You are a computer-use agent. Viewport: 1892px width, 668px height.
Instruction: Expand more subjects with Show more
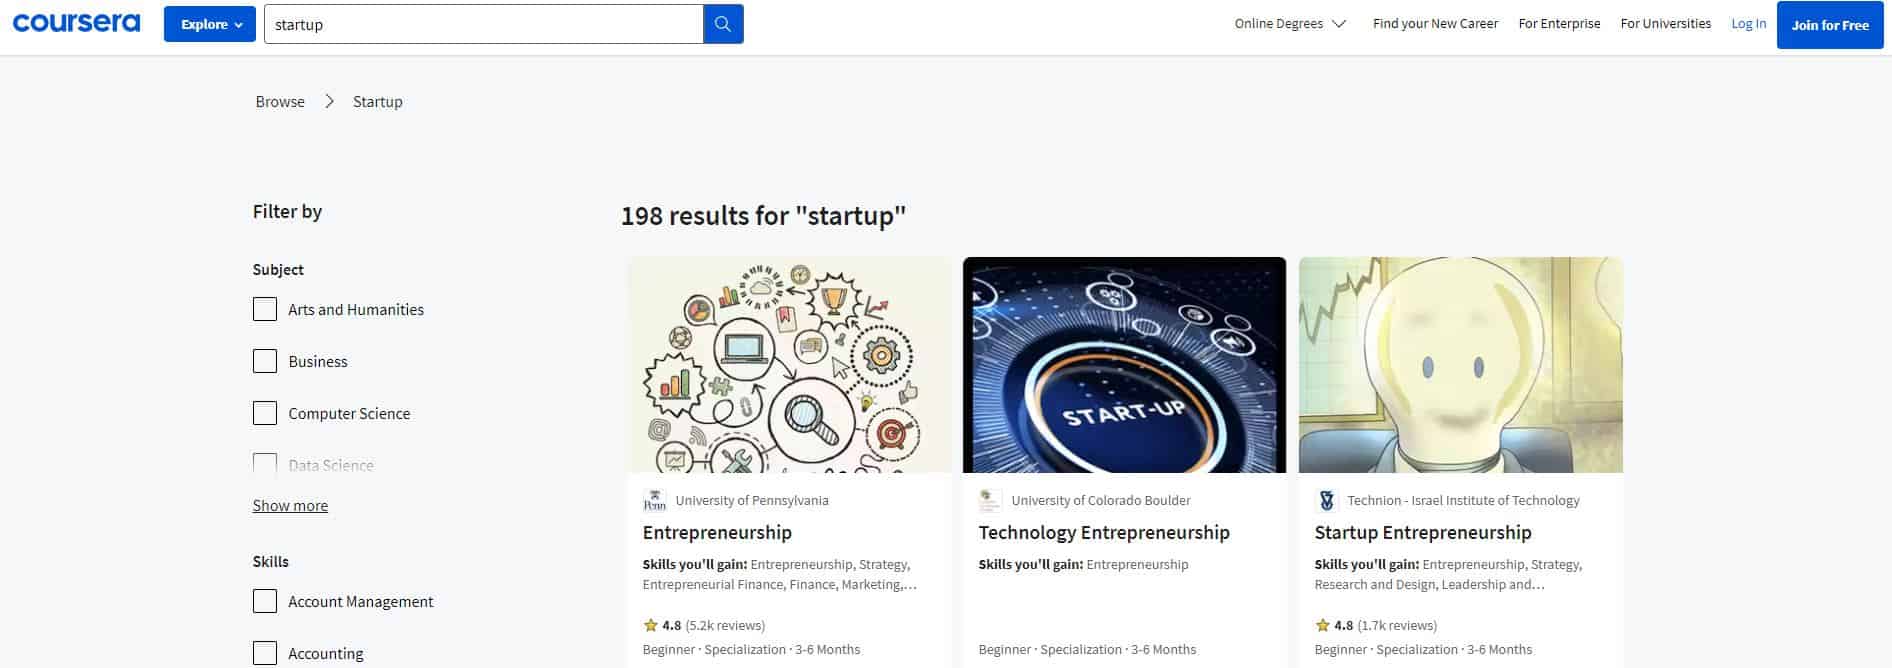pos(290,505)
